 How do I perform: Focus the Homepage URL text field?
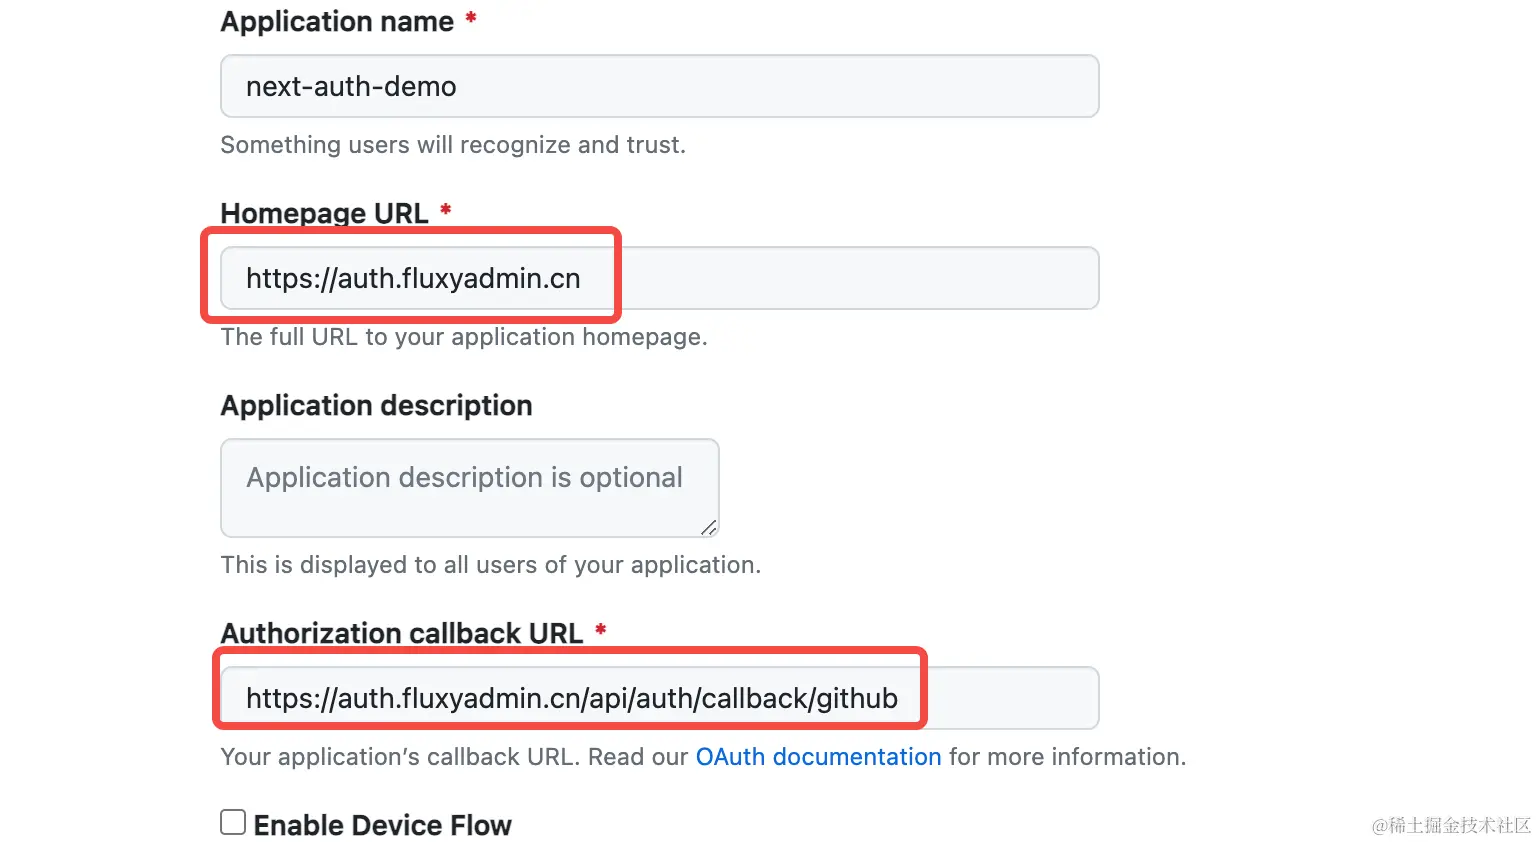pos(659,279)
